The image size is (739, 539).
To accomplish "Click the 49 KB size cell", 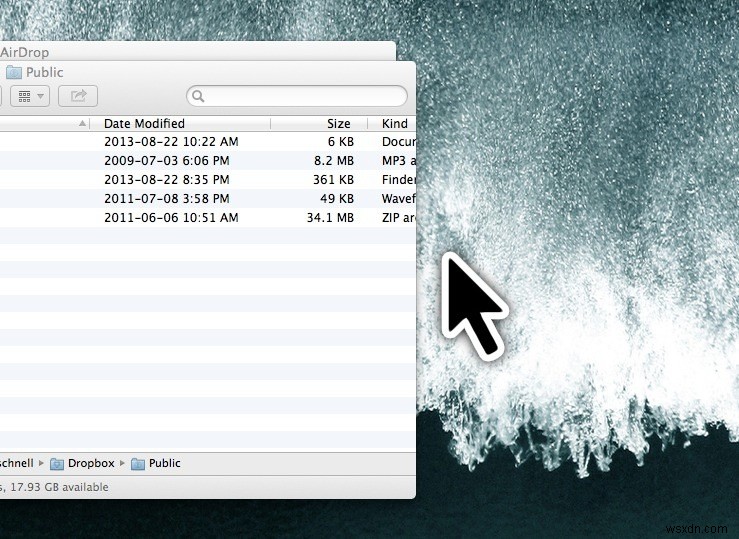I will coord(337,198).
